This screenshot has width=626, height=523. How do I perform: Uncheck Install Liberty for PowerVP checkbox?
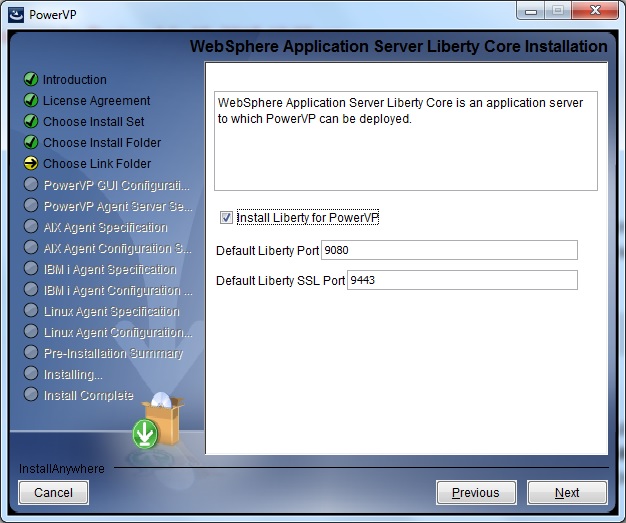pos(226,218)
